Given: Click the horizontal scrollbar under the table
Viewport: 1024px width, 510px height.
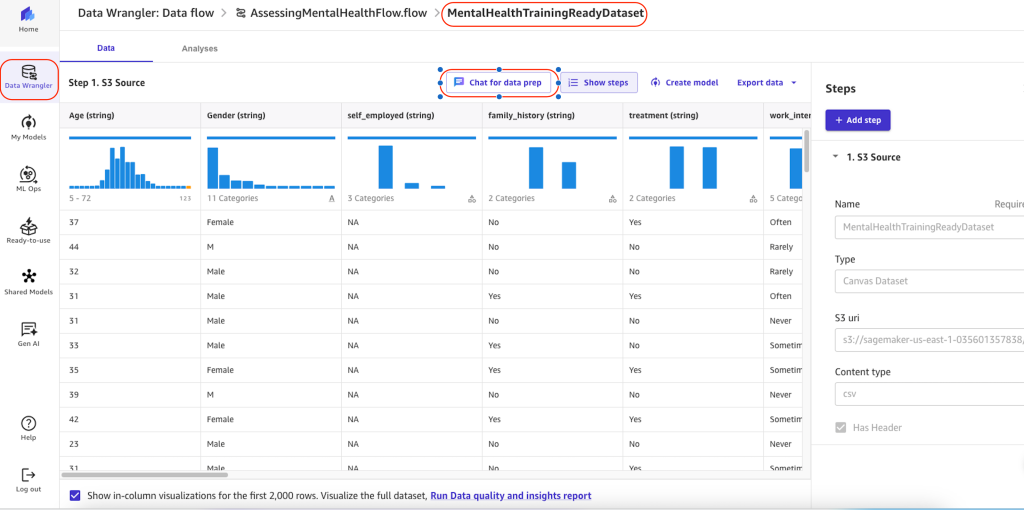Looking at the screenshot, I should (x=145, y=475).
